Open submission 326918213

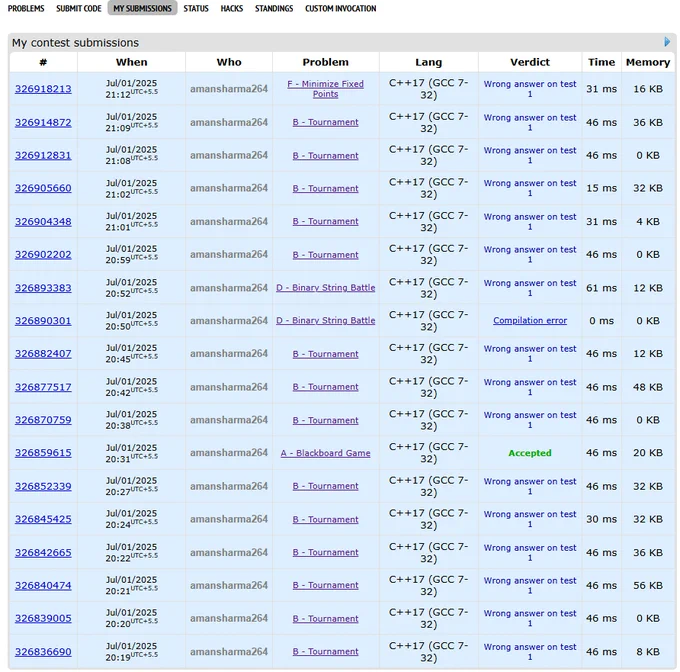point(43,89)
